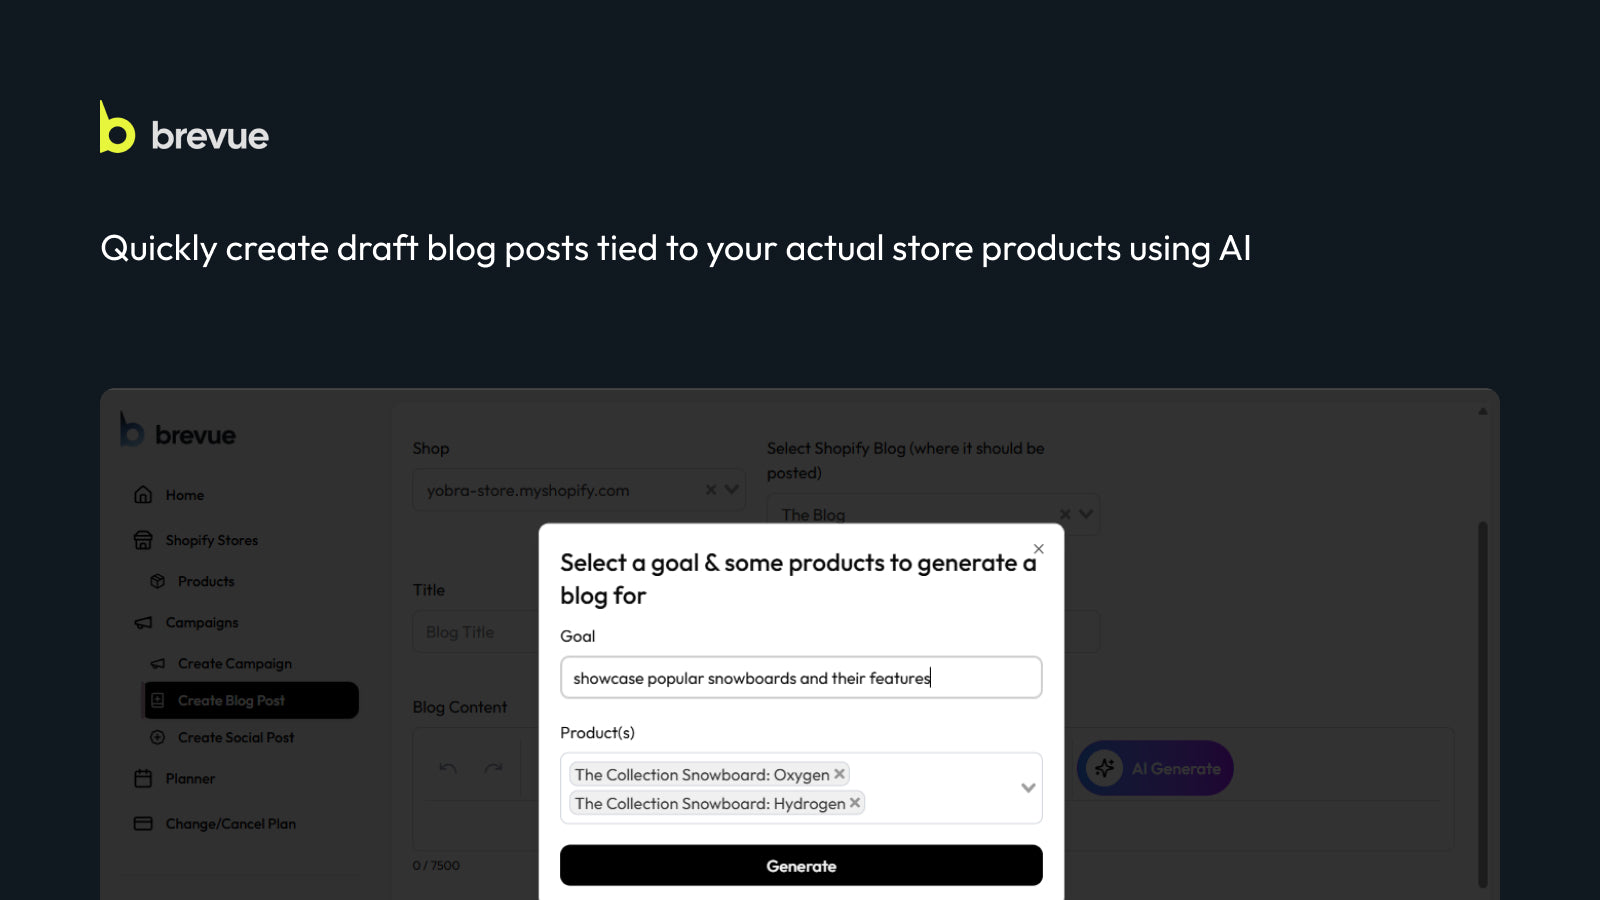This screenshot has height=900, width=1600.
Task: Click the redo arrow in Blog Content toolbar
Action: coord(492,766)
